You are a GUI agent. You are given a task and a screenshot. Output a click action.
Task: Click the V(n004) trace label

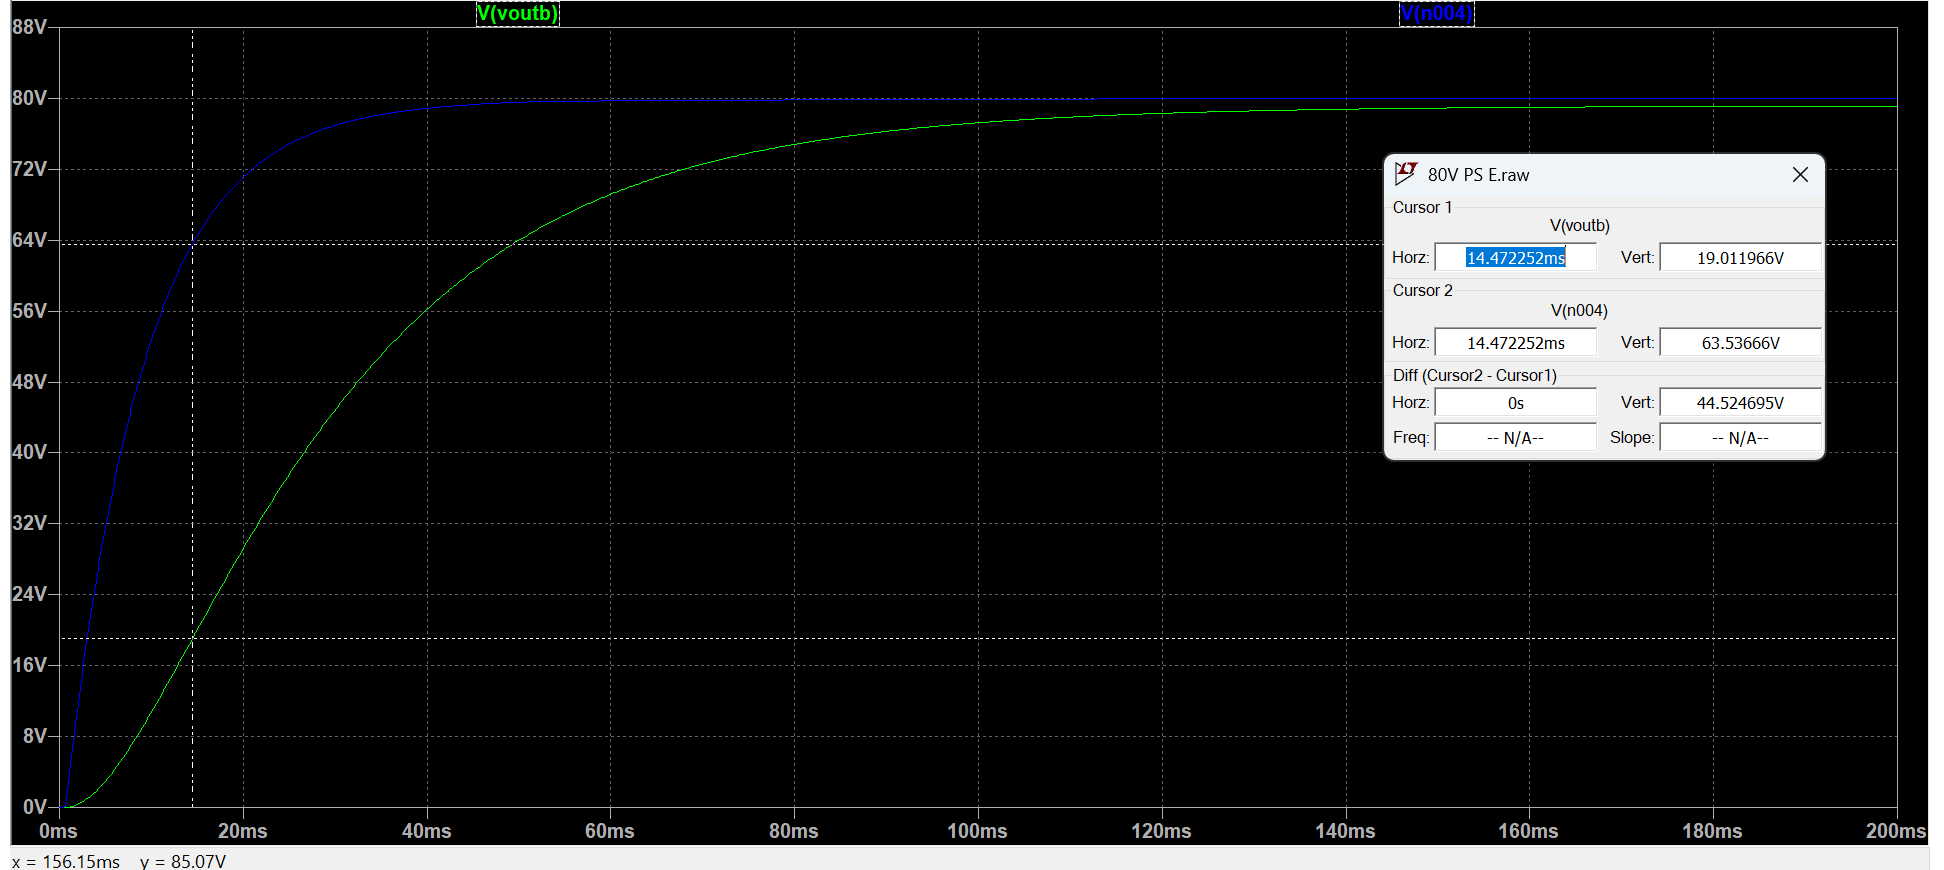(1436, 13)
